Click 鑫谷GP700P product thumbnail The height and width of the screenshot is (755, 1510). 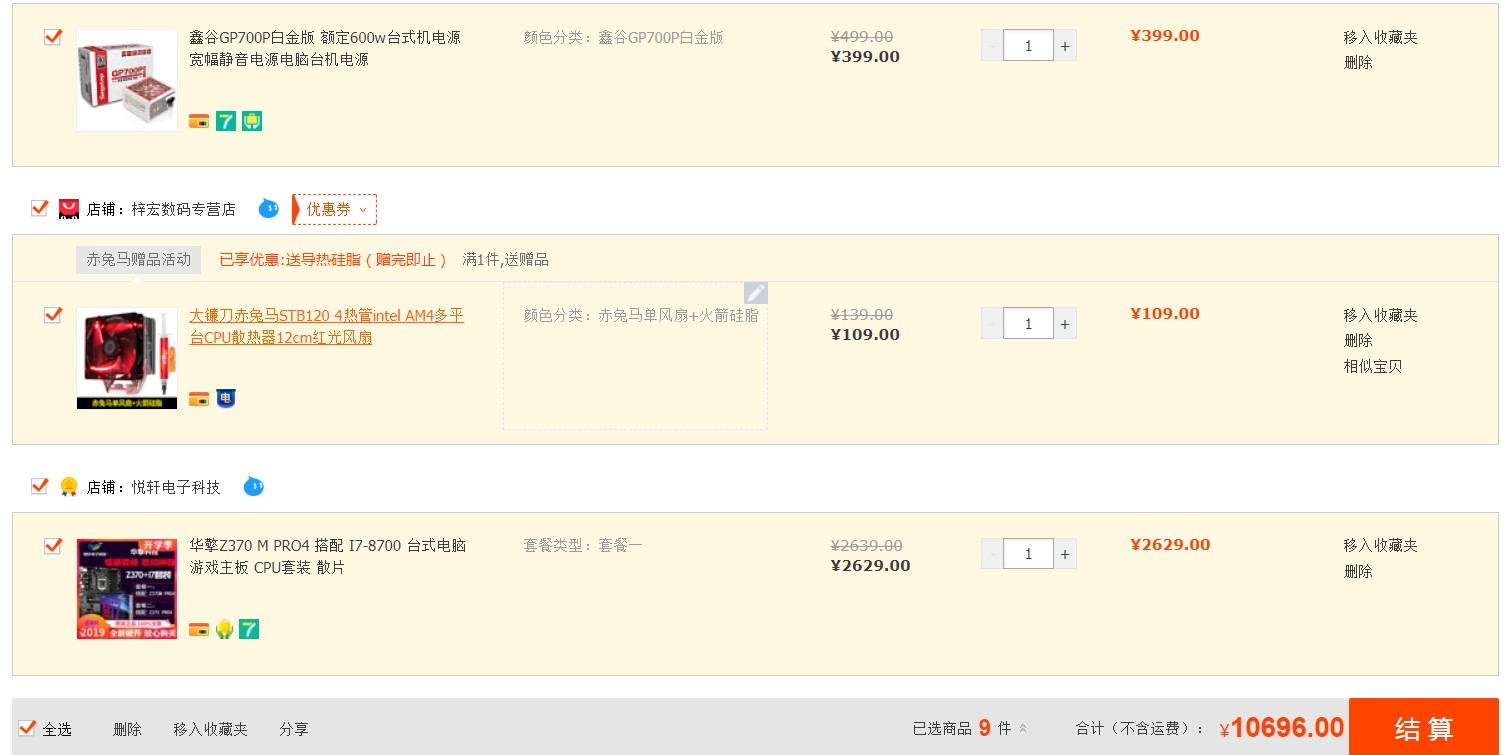pos(127,81)
